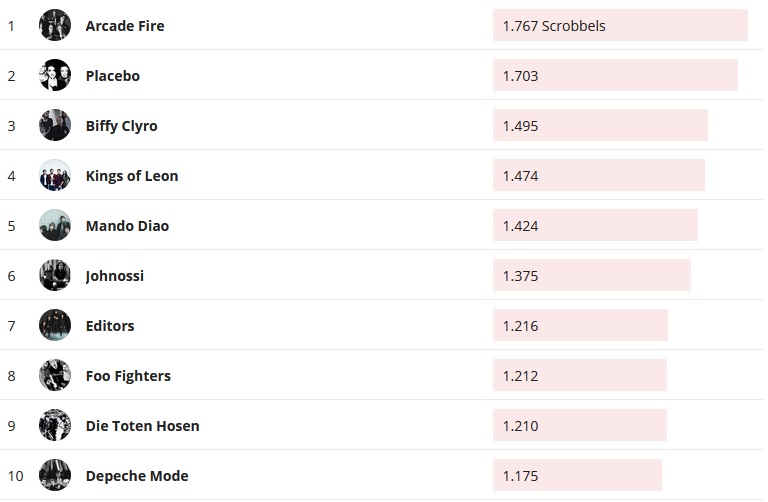Open the Editors avatar image
The image size is (768, 502).
tap(55, 325)
